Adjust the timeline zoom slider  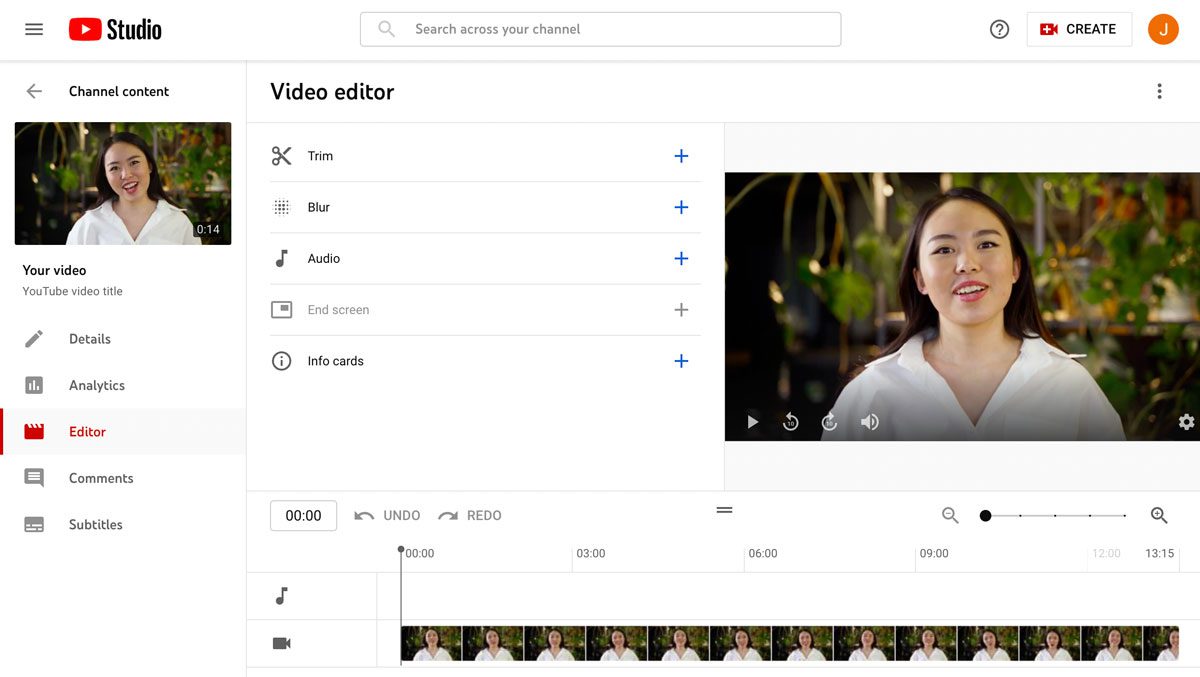pos(985,515)
